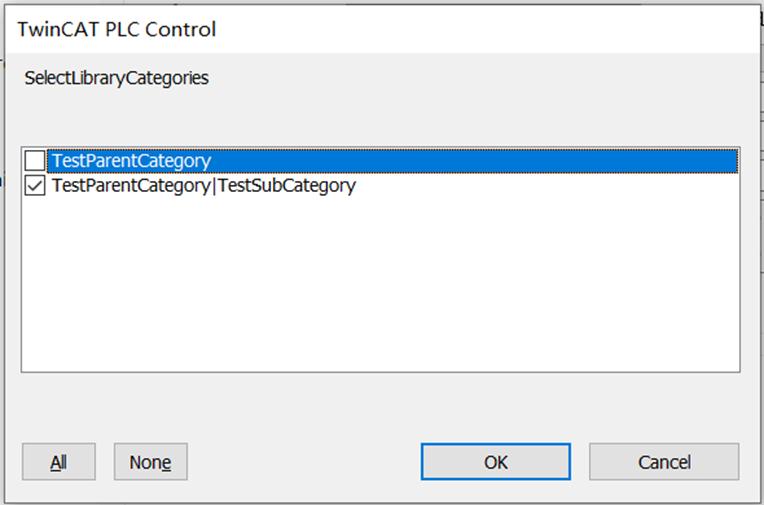This screenshot has height=505, width=764.
Task: Select the TestParentCategory|TestSubCategory list entry
Action: point(203,186)
